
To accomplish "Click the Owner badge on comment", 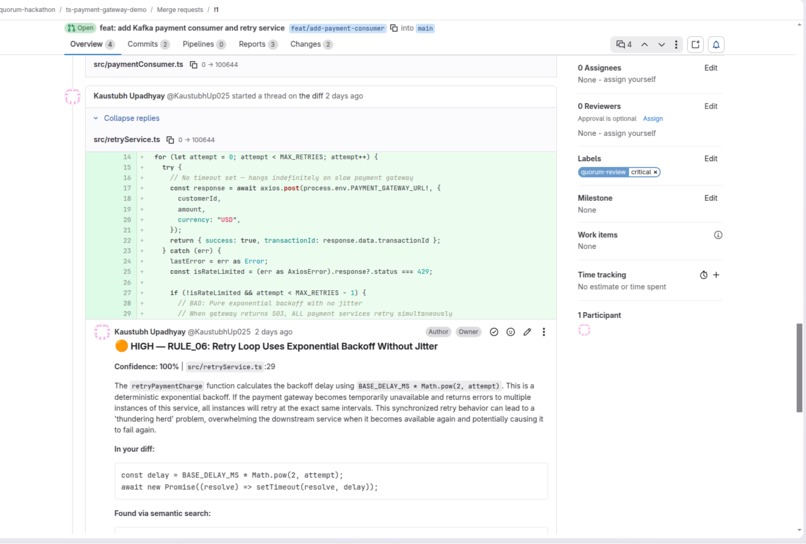I will [x=468, y=332].
